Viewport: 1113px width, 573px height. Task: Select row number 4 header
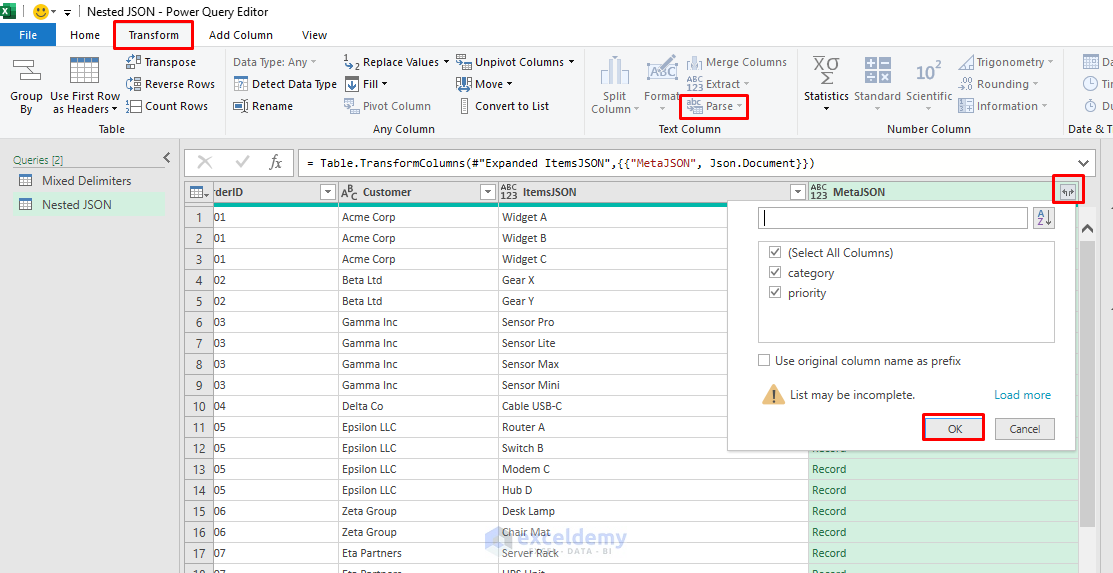(199, 280)
